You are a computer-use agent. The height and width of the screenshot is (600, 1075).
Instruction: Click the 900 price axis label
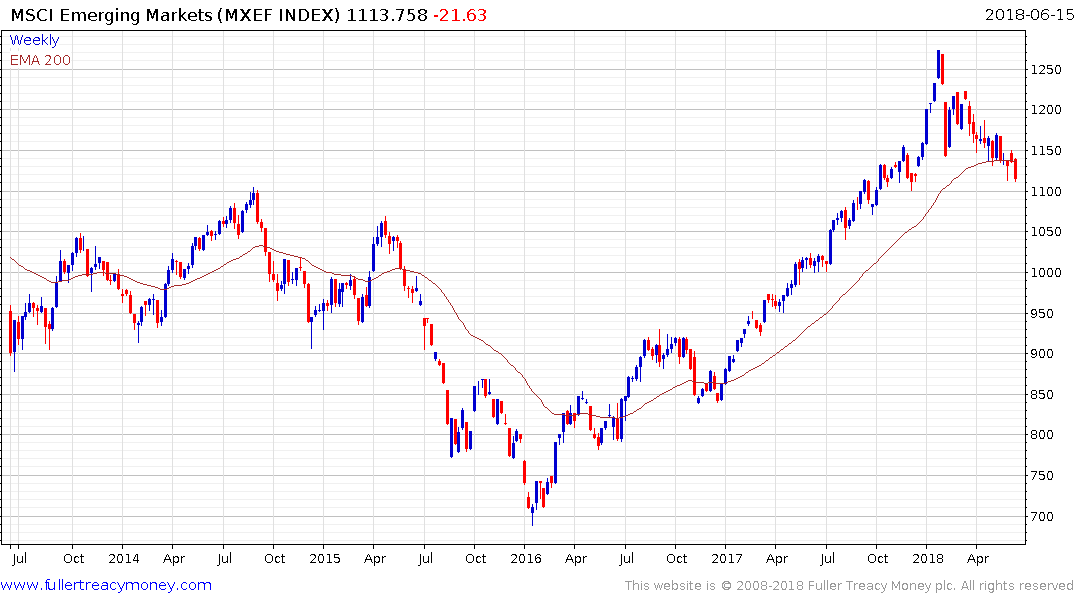[x=1042, y=354]
